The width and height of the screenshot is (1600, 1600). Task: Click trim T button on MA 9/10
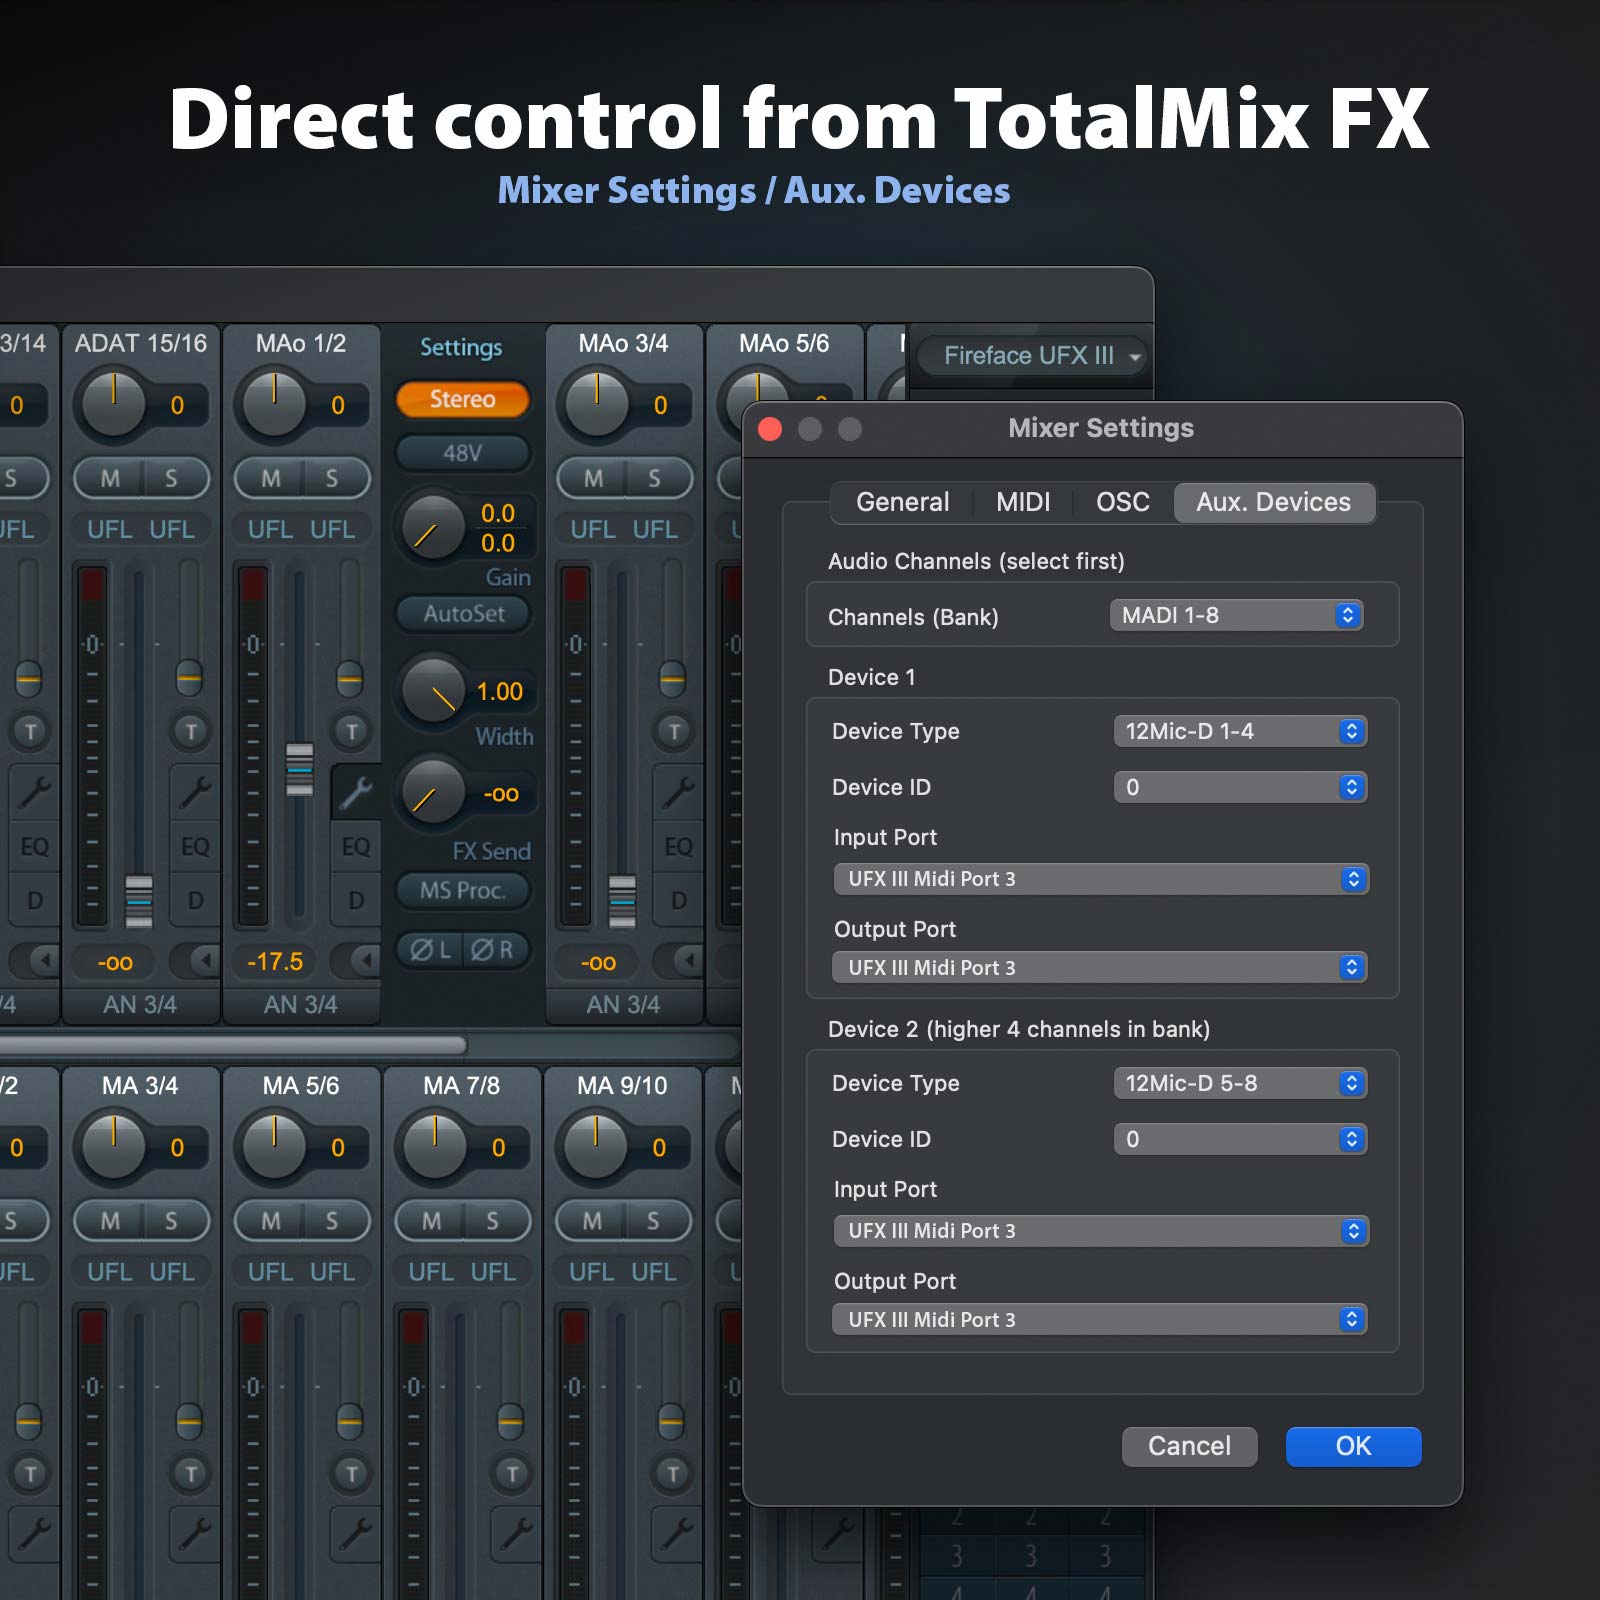673,1473
